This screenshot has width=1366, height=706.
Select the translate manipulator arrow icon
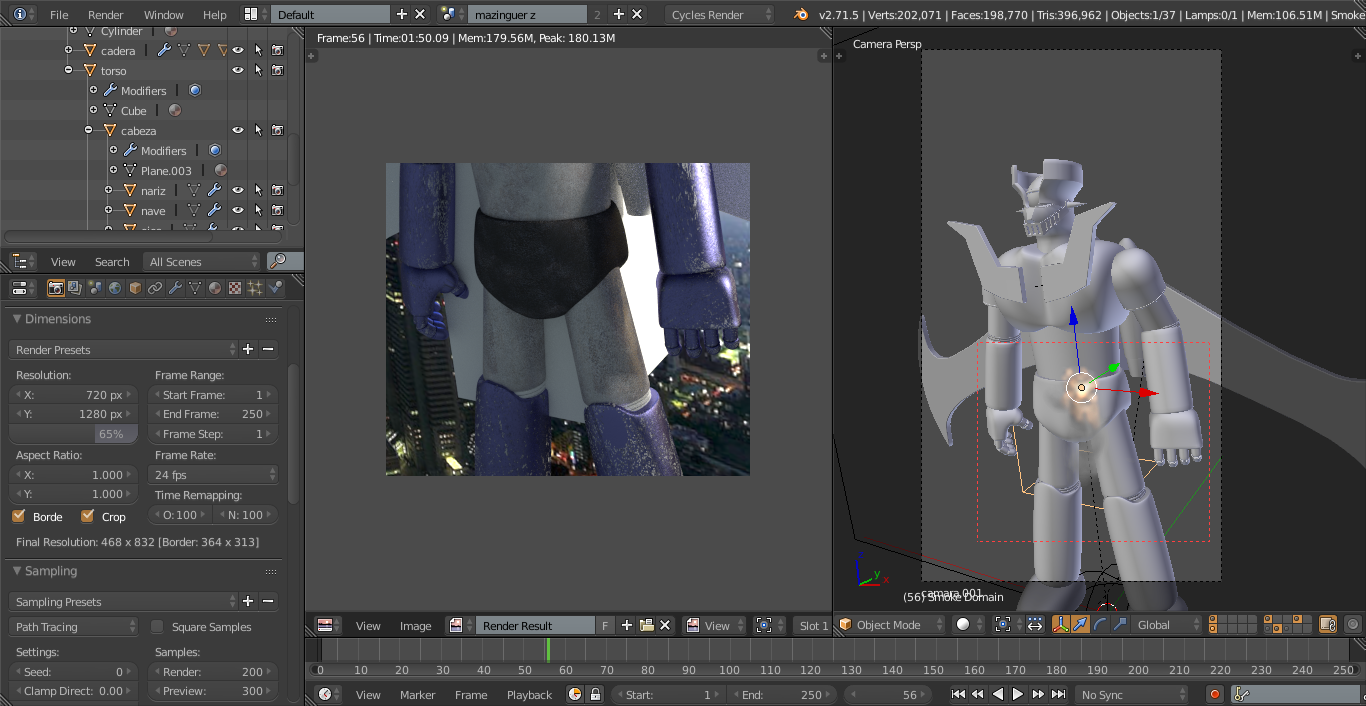click(1081, 625)
